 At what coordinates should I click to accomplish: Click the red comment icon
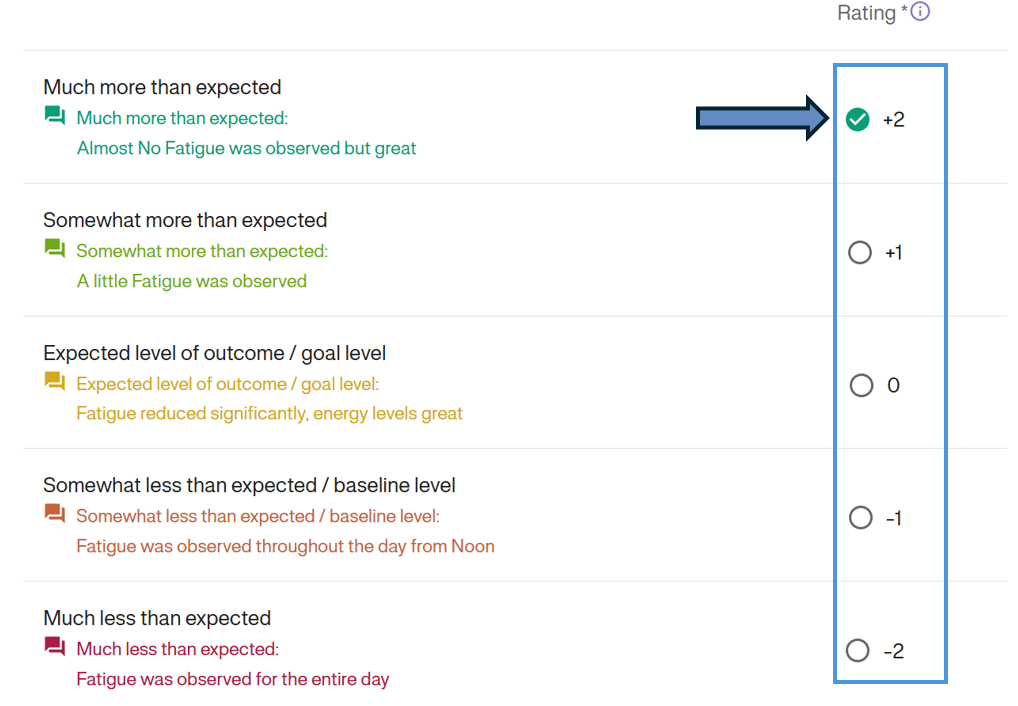55,647
